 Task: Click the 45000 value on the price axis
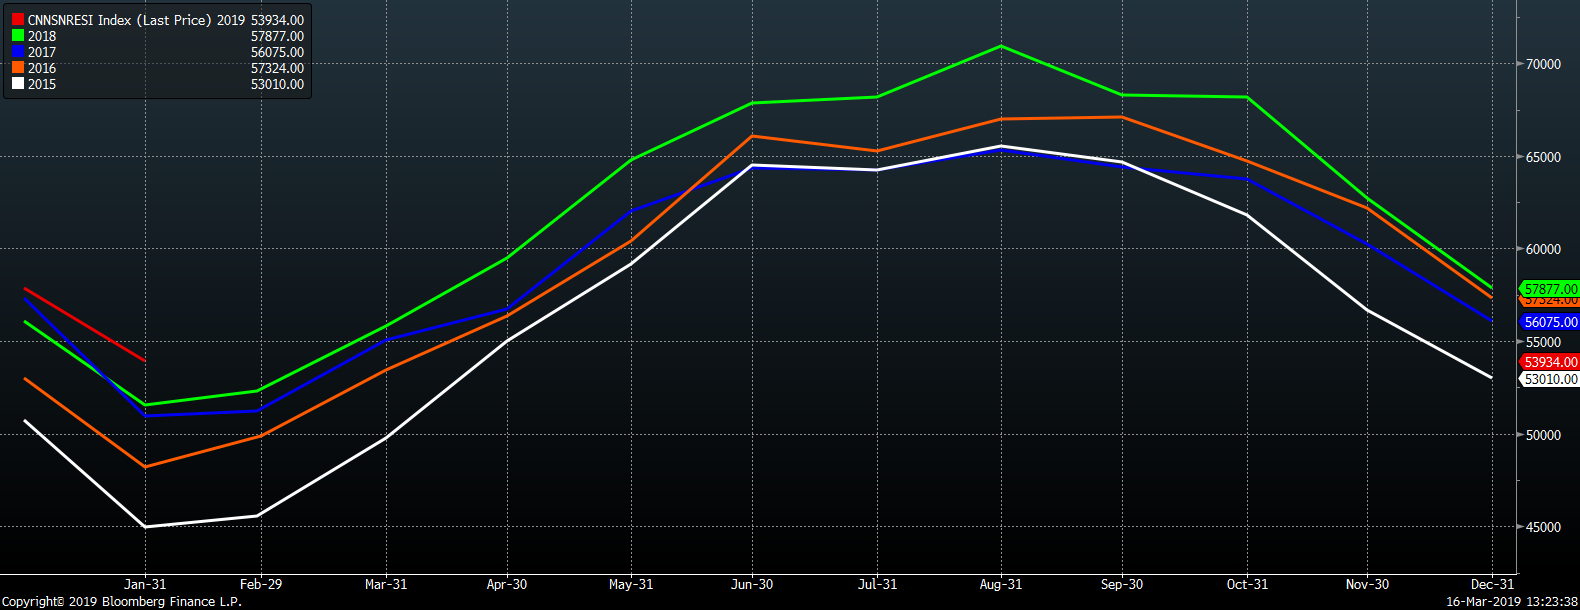(x=1543, y=527)
